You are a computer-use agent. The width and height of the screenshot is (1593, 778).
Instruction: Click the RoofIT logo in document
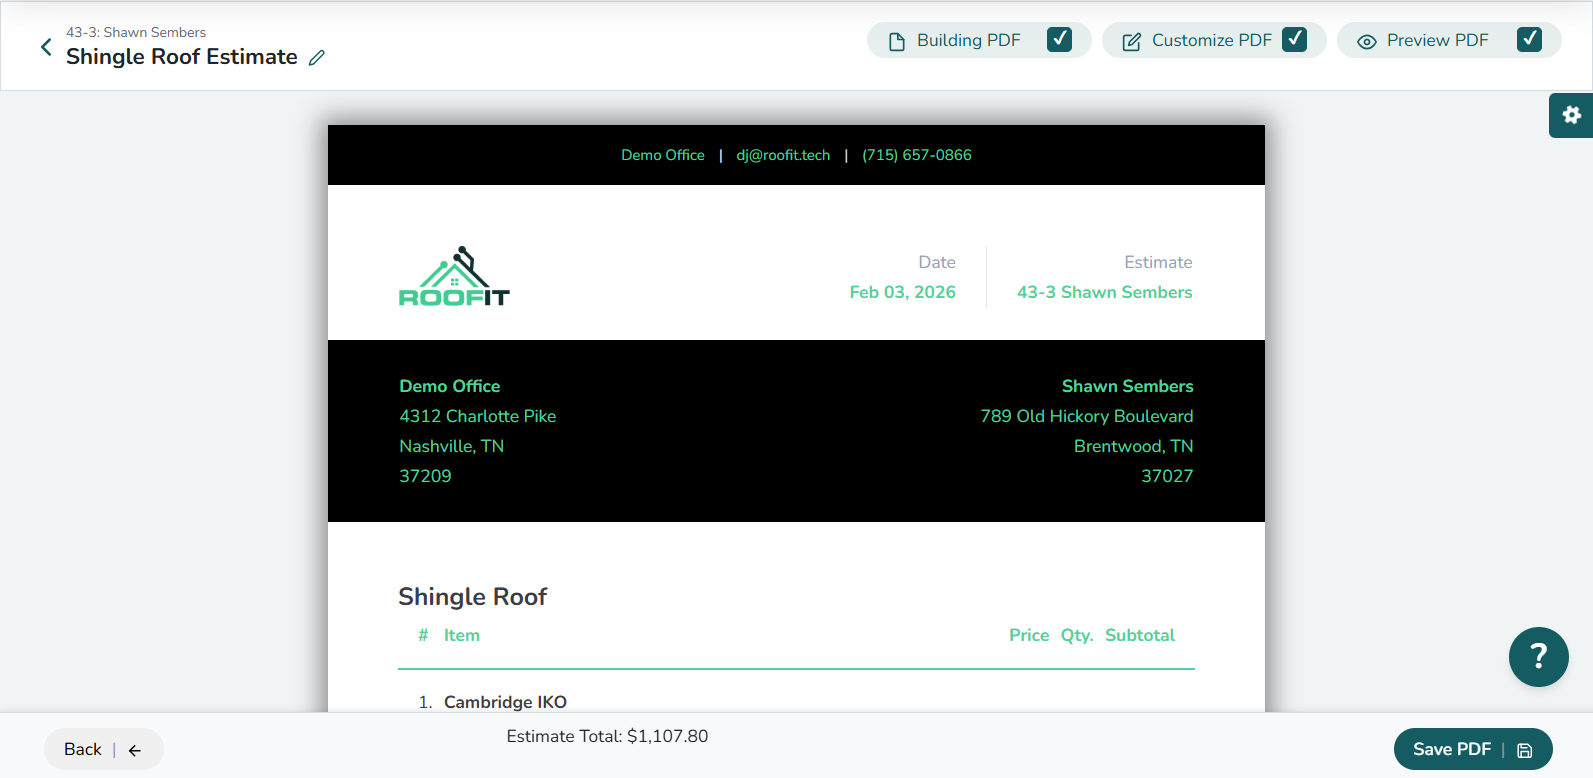pyautogui.click(x=454, y=277)
